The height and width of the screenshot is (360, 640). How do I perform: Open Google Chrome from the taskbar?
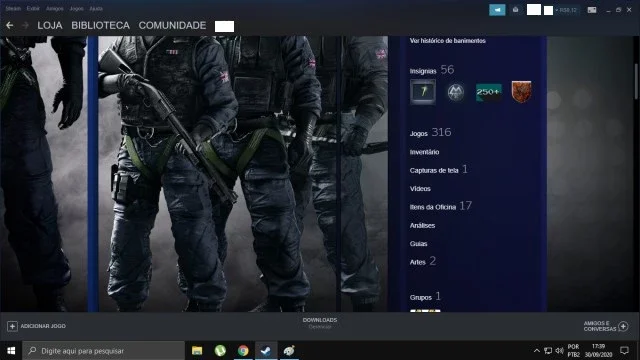tap(243, 351)
